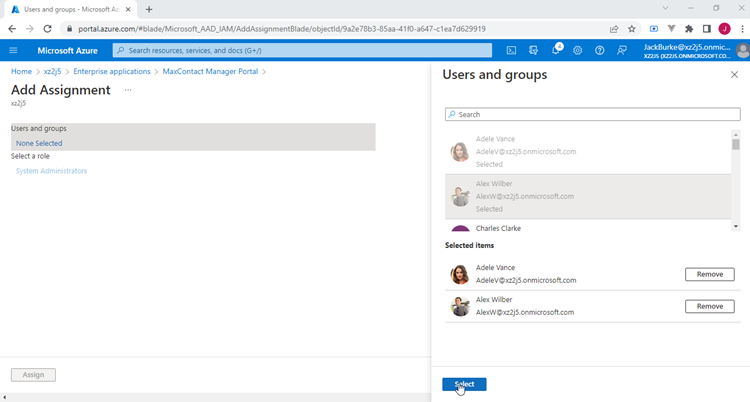Click the Microsoft Azure home title

pyautogui.click(x=67, y=50)
